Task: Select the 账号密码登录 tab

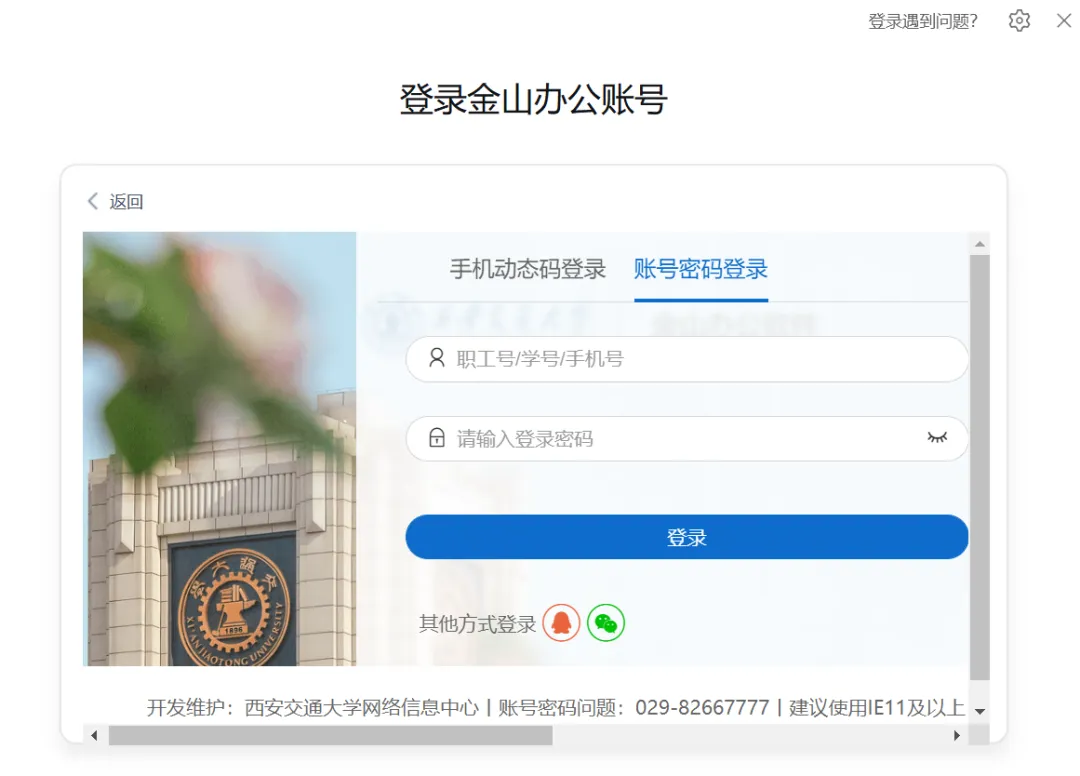Action: [700, 269]
